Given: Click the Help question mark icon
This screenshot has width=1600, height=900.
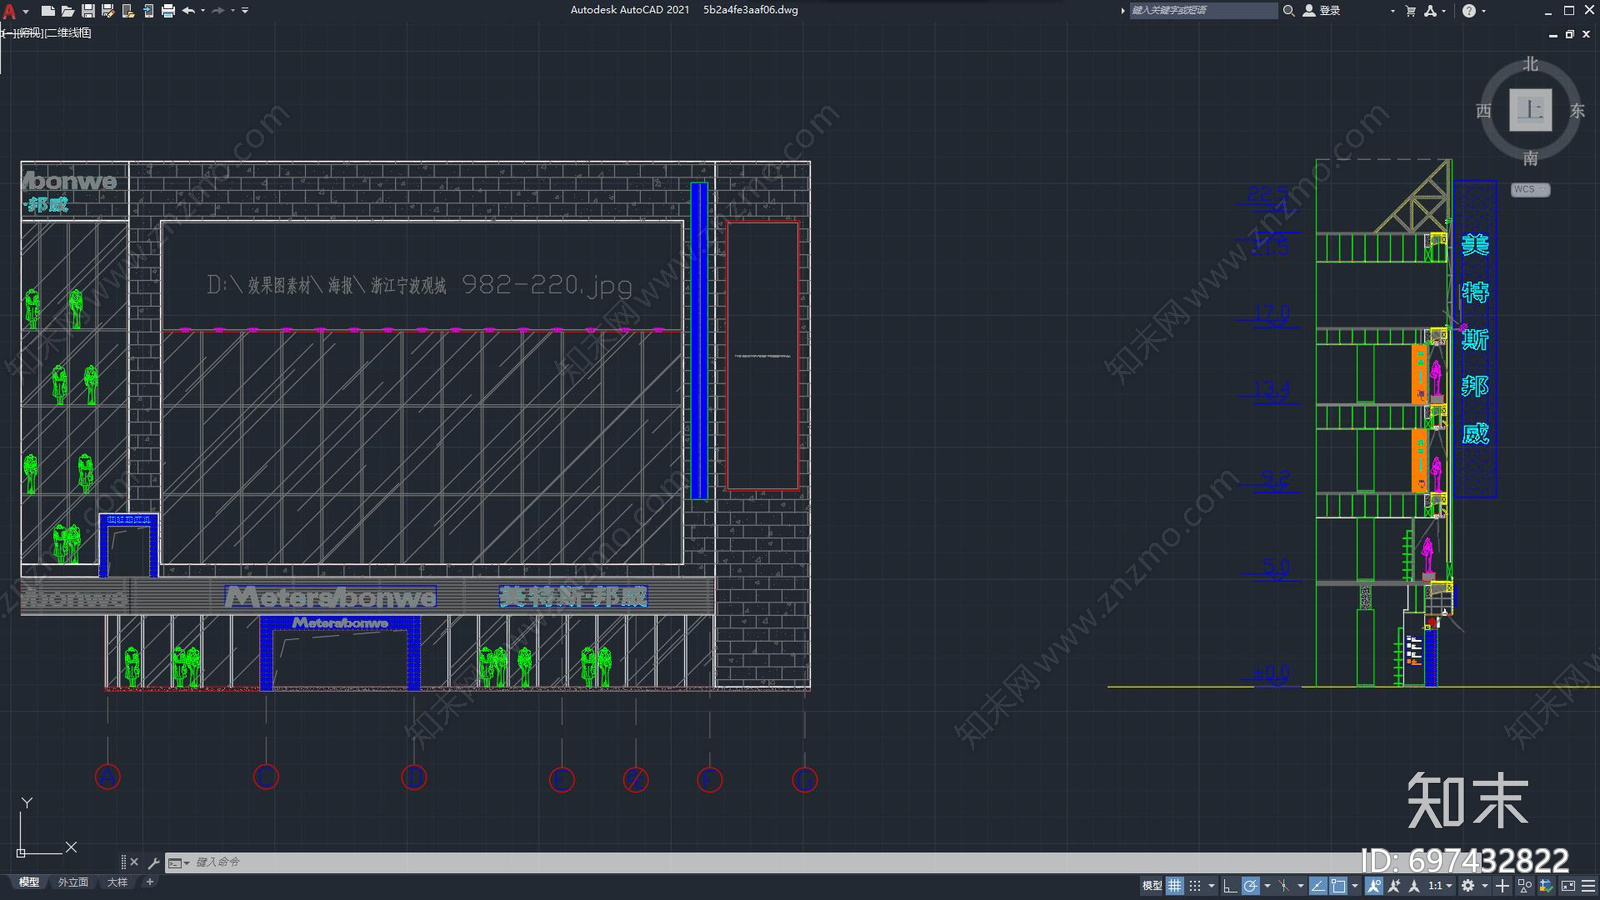Looking at the screenshot, I should coord(1469,11).
